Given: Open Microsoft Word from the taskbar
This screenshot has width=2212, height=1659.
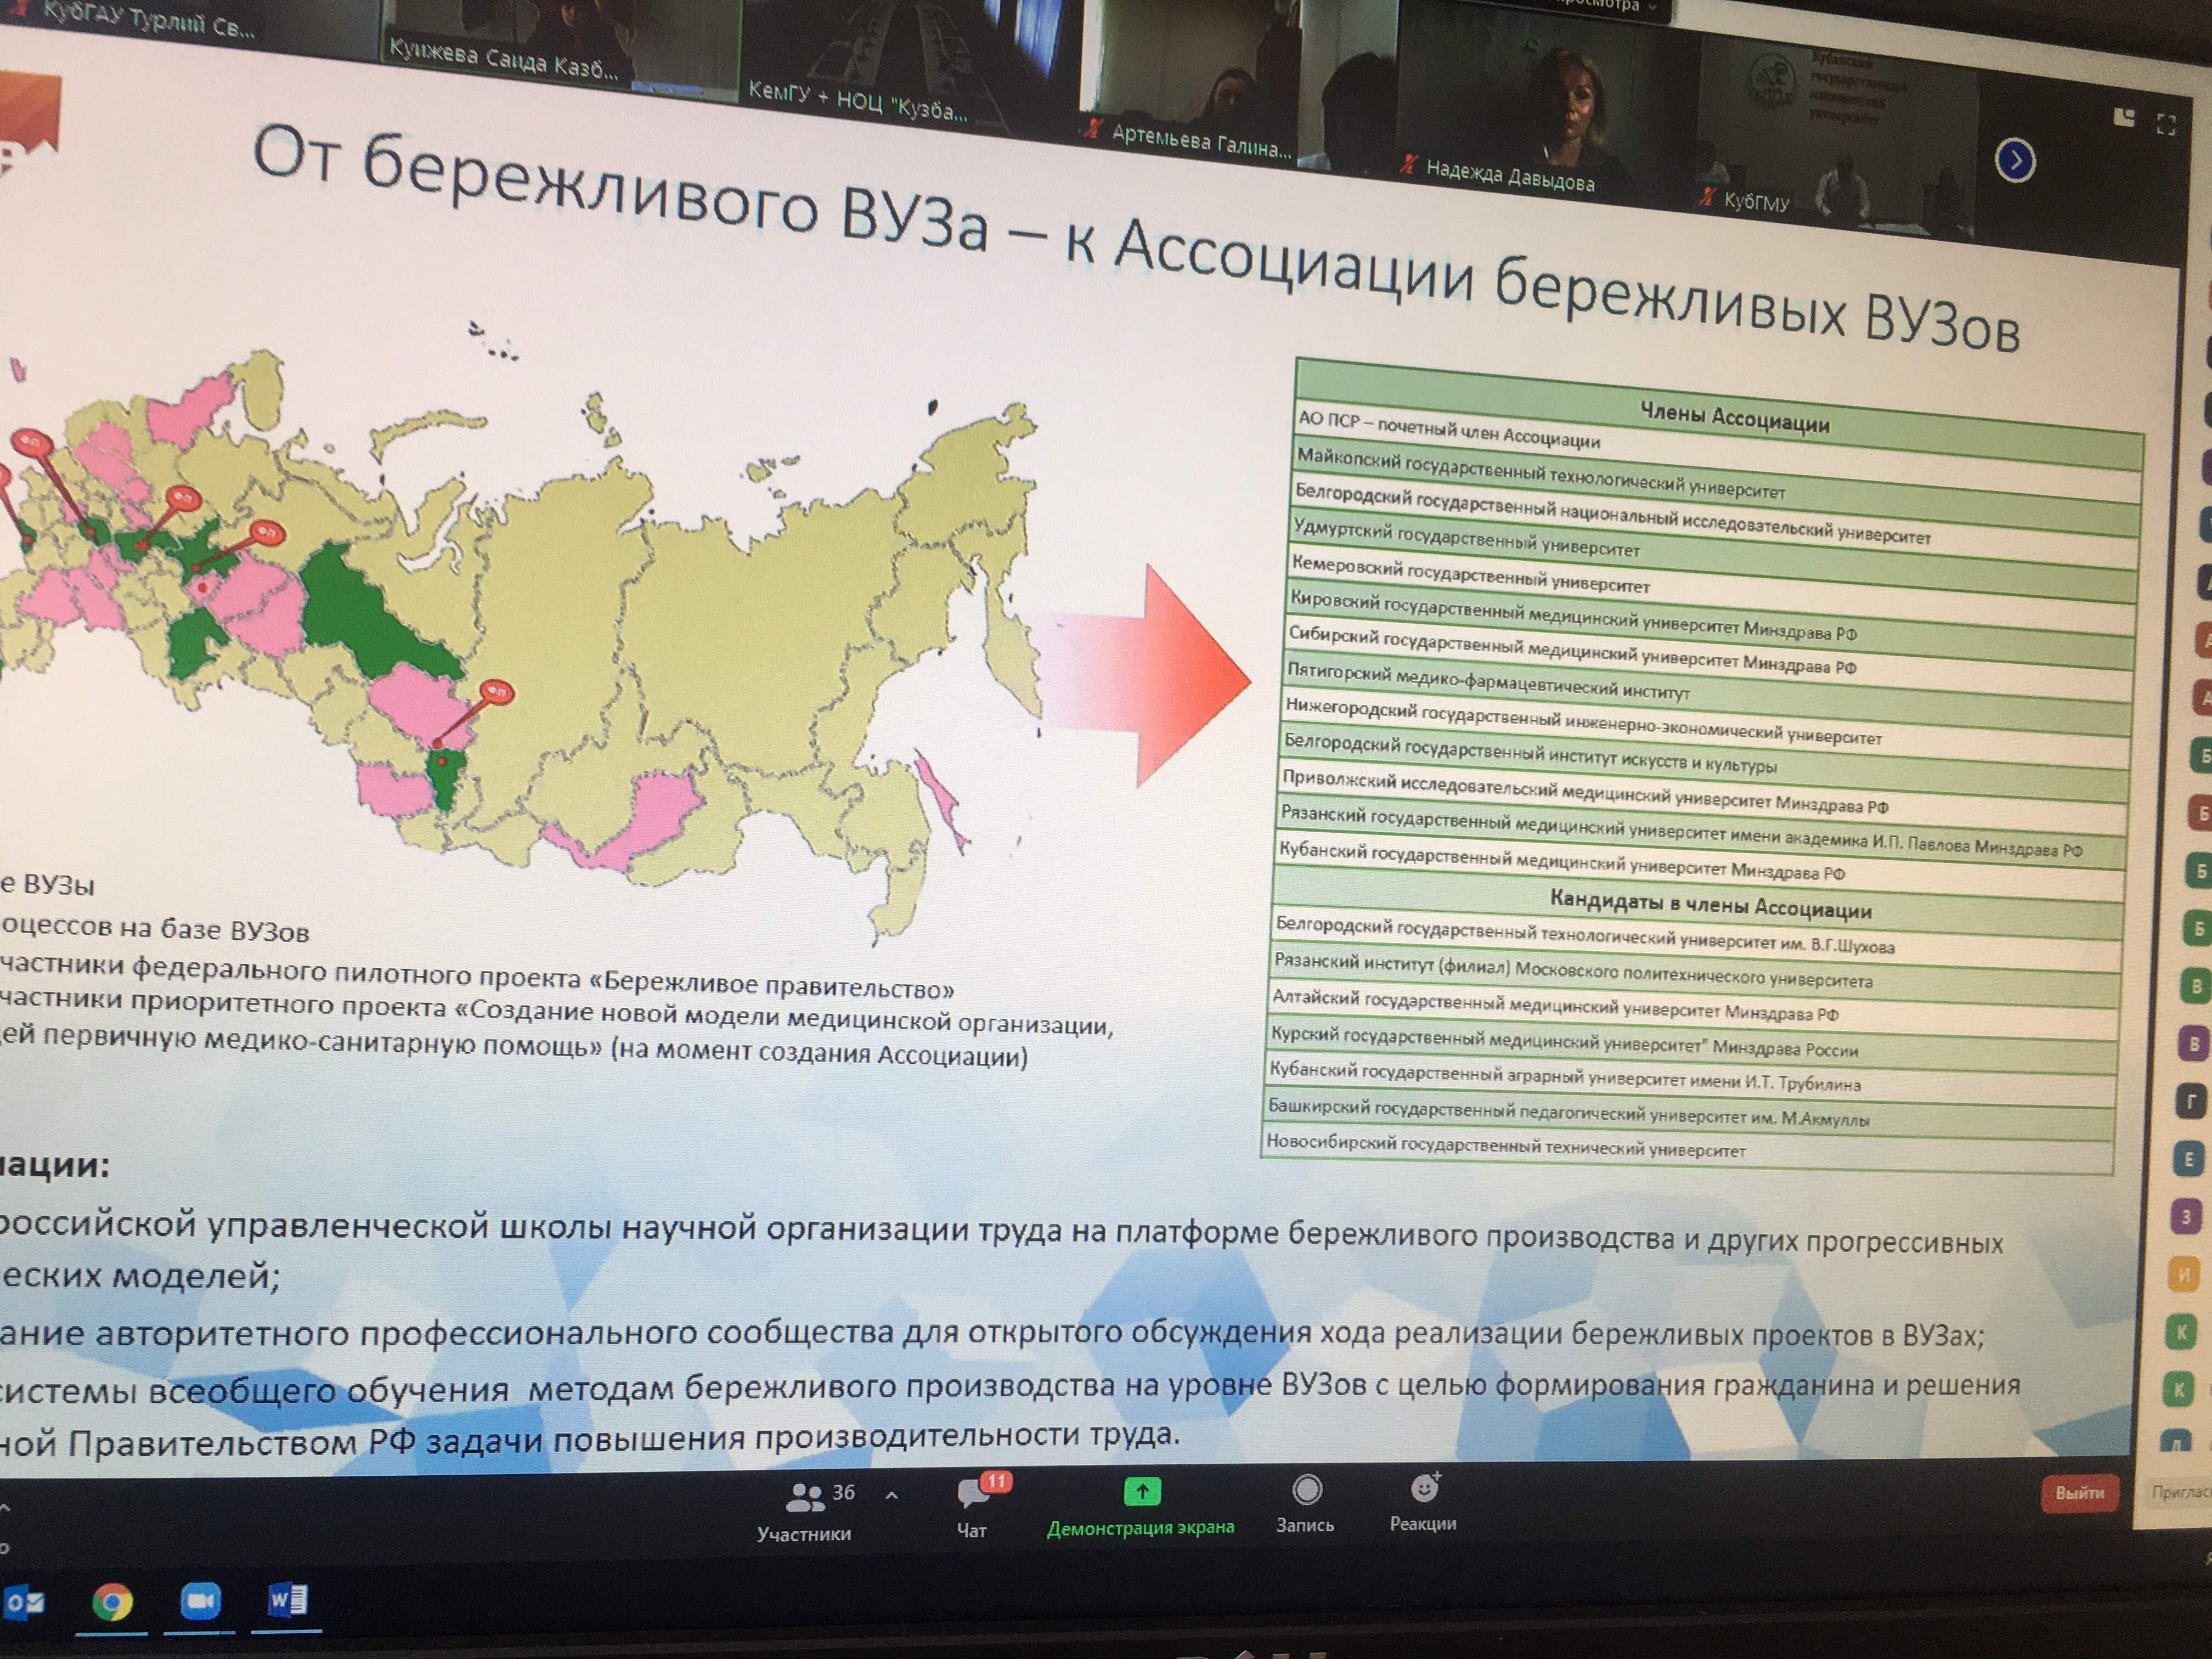Looking at the screenshot, I should click(286, 1601).
